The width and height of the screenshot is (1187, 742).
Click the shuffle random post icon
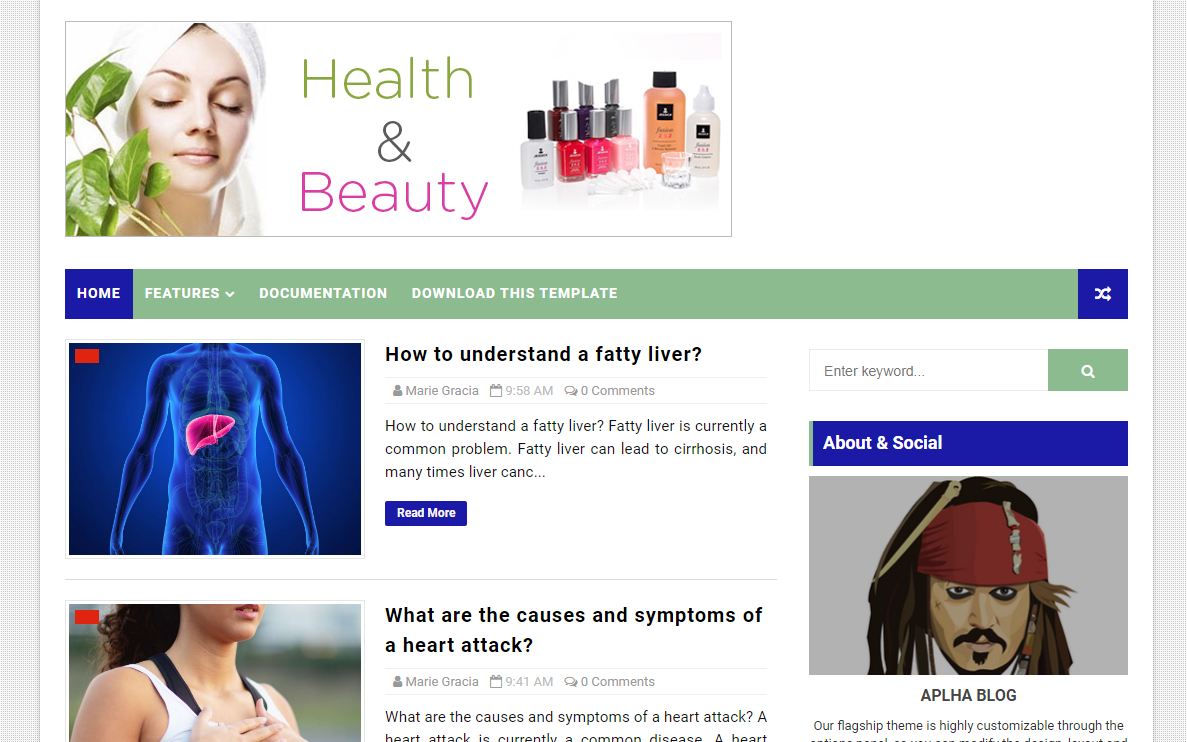1102,294
